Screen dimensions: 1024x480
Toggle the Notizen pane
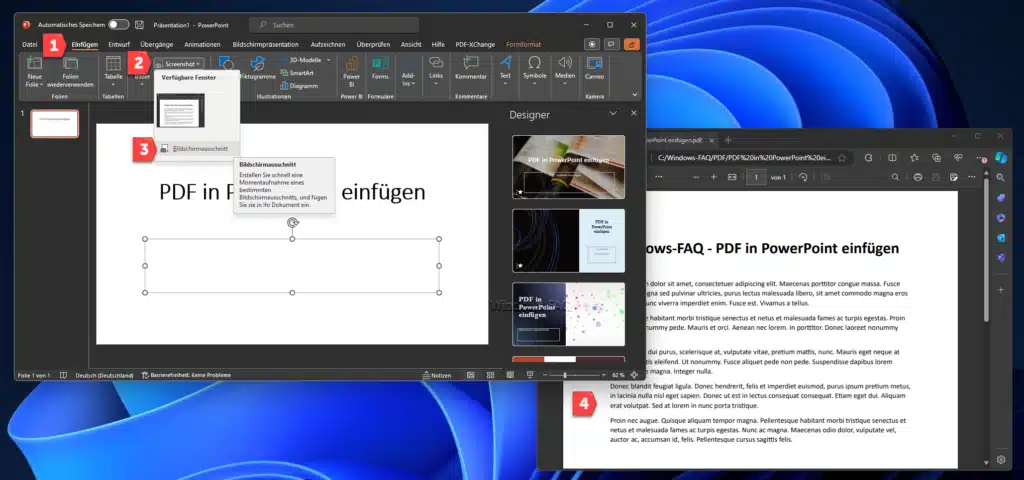437,376
